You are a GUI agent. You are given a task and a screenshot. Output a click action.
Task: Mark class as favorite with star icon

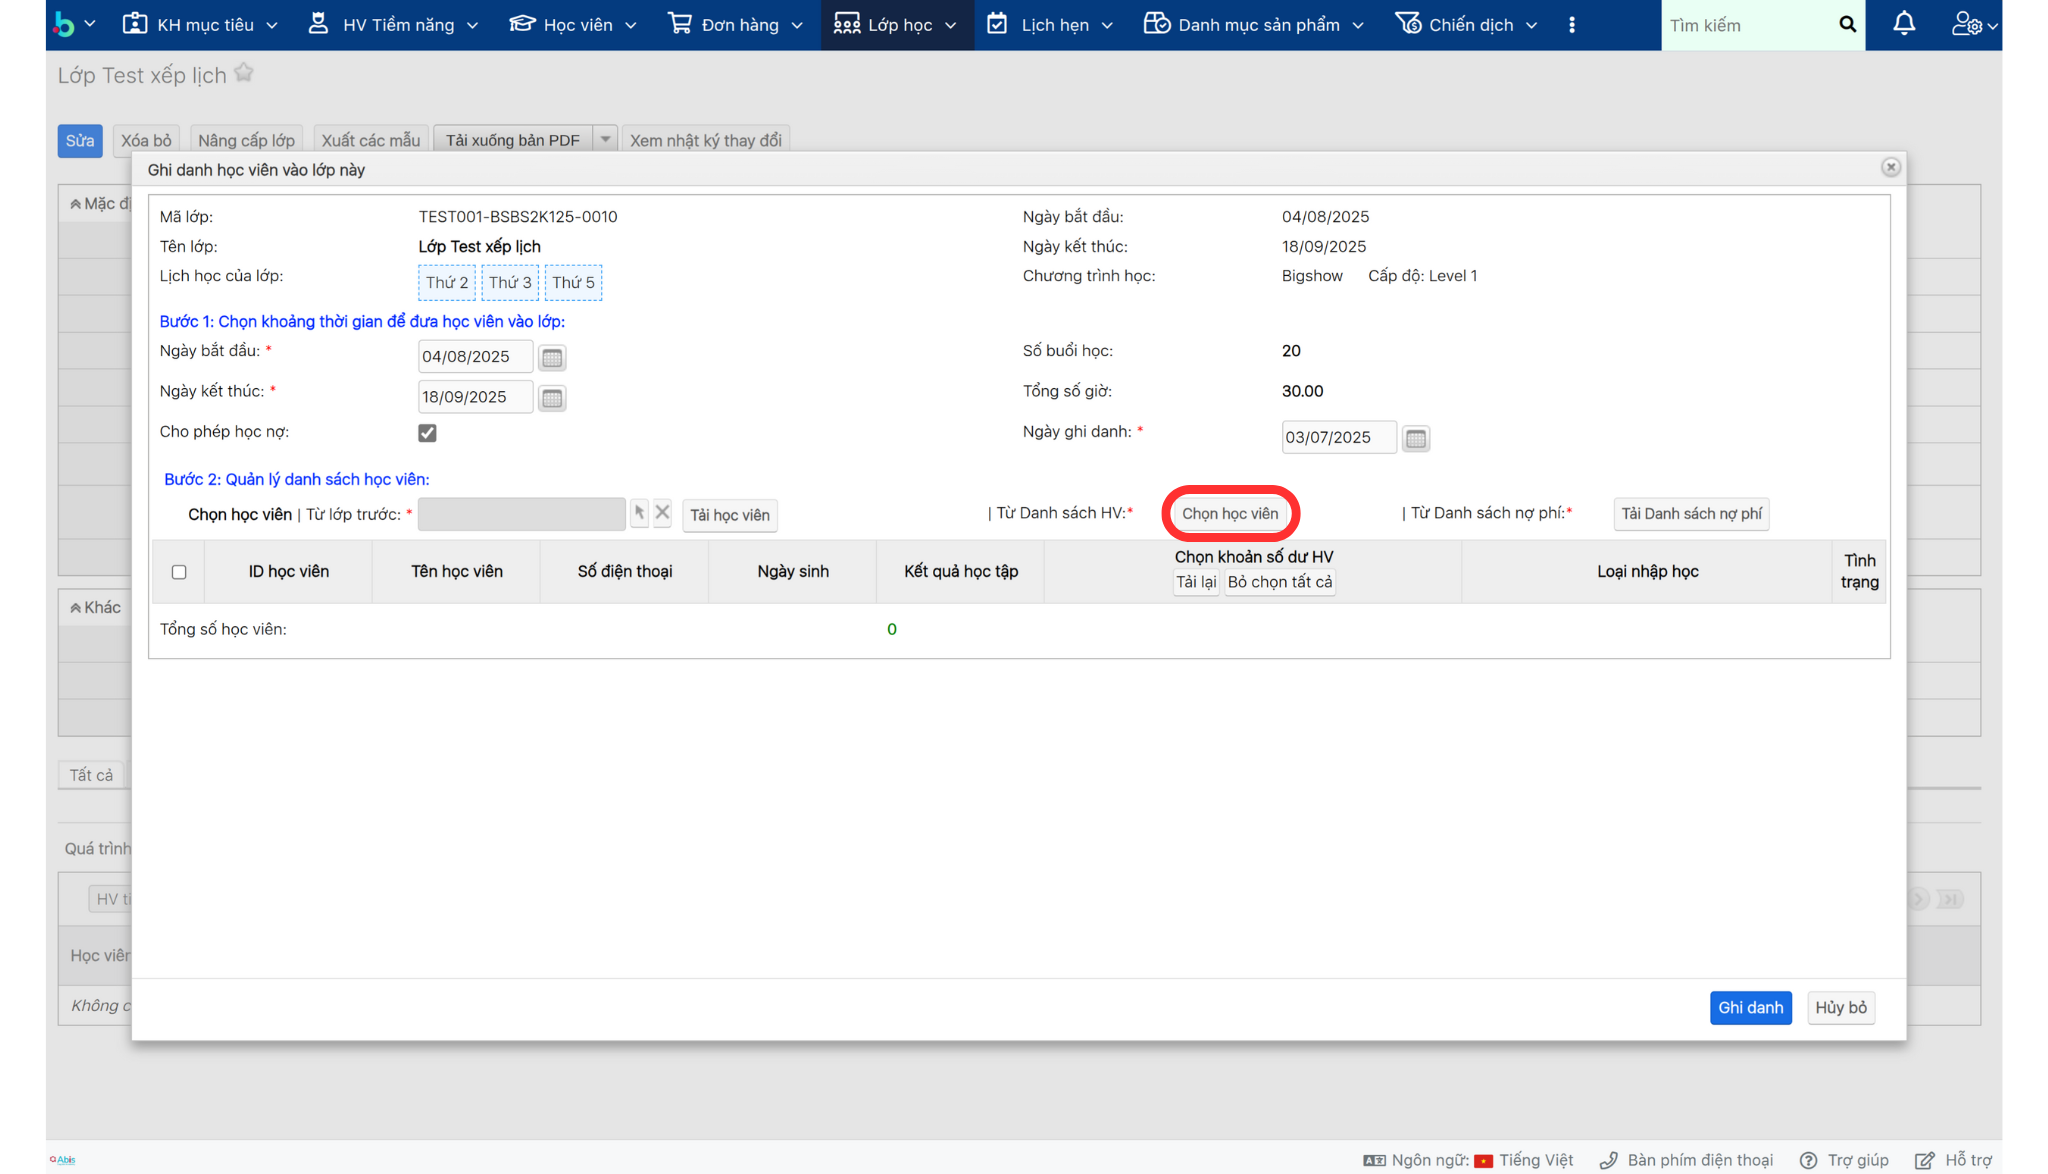point(244,74)
